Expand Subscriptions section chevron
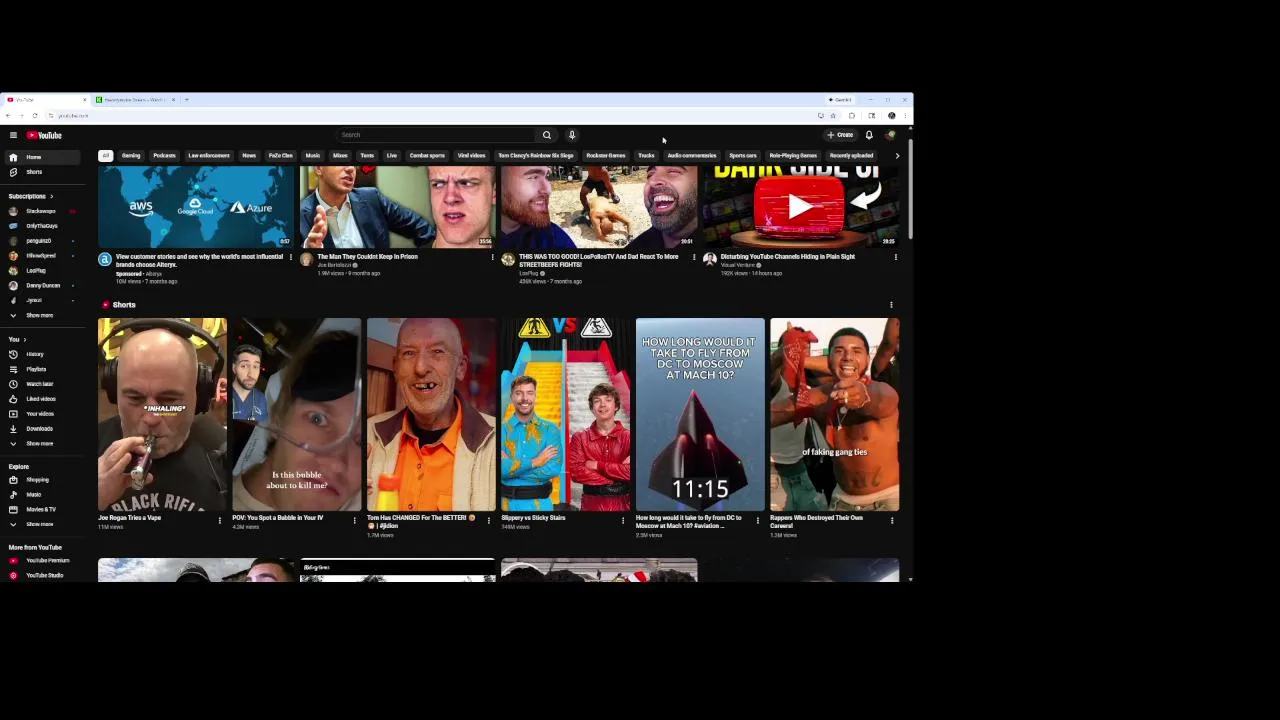This screenshot has height=720, width=1280. [51, 196]
